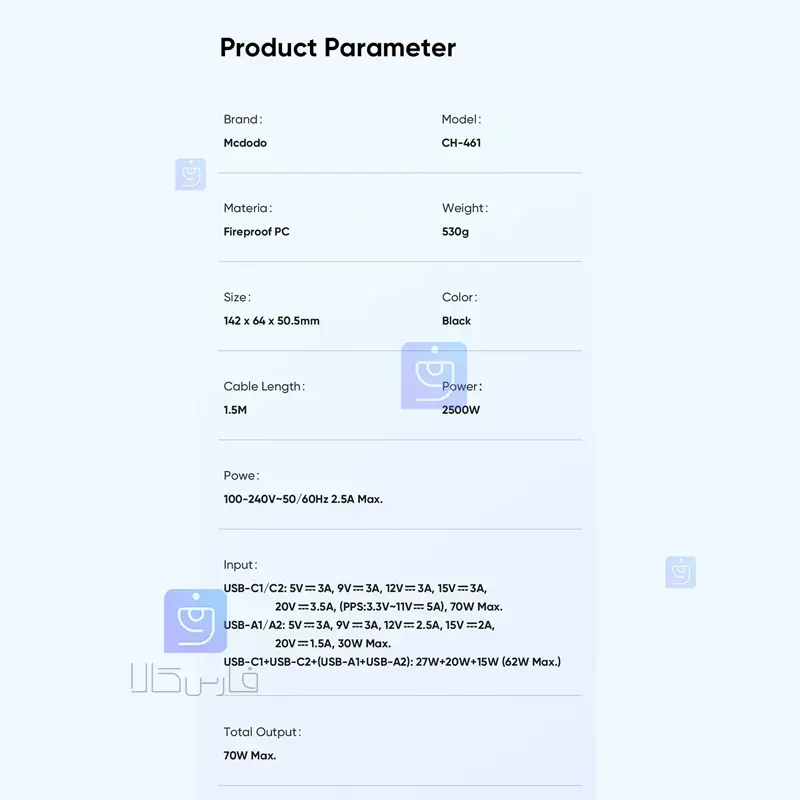Click the large watermark icon over USB-A1/A2 text

click(x=195, y=621)
